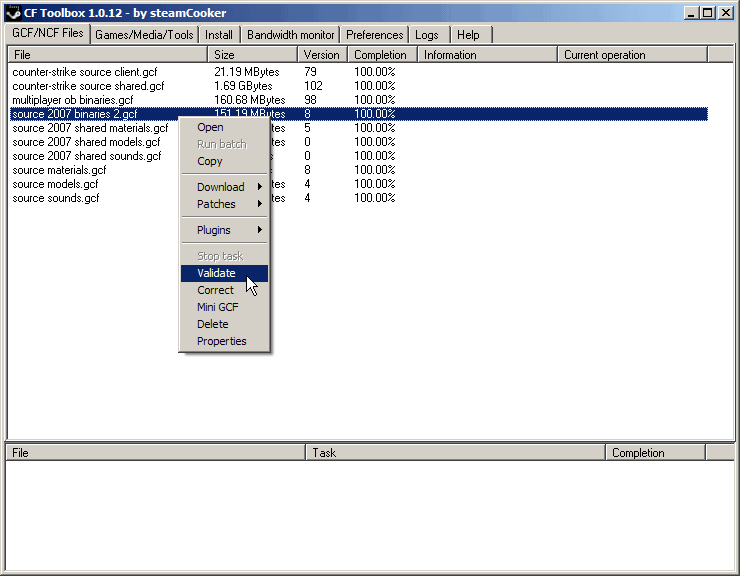Select source 2007 shared models.gcf
This screenshot has width=740, height=576.
point(86,142)
